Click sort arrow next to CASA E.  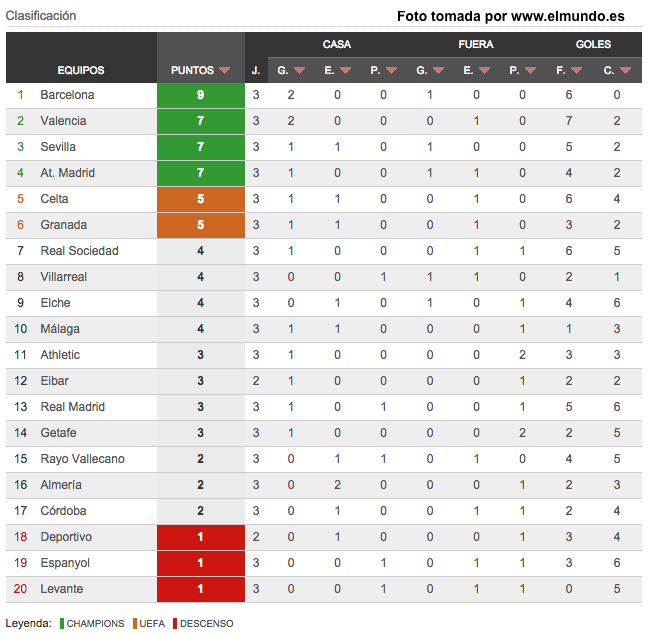(345, 71)
